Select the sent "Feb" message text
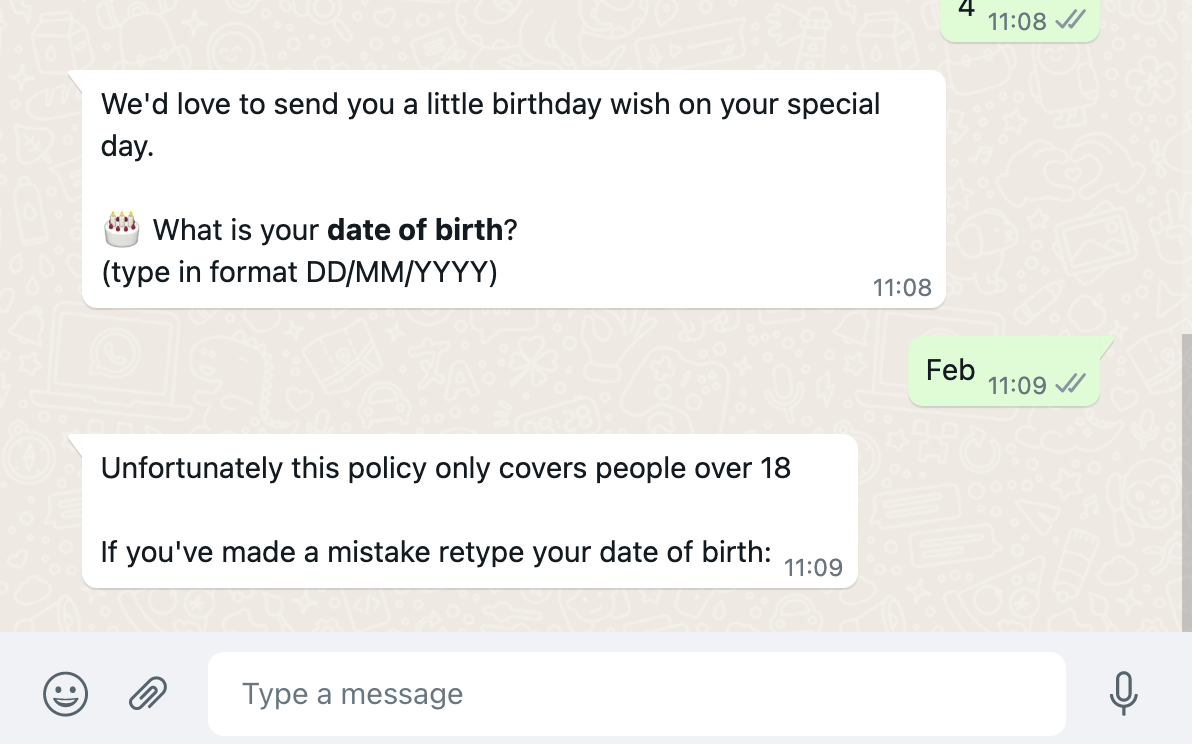1192x744 pixels. (950, 370)
